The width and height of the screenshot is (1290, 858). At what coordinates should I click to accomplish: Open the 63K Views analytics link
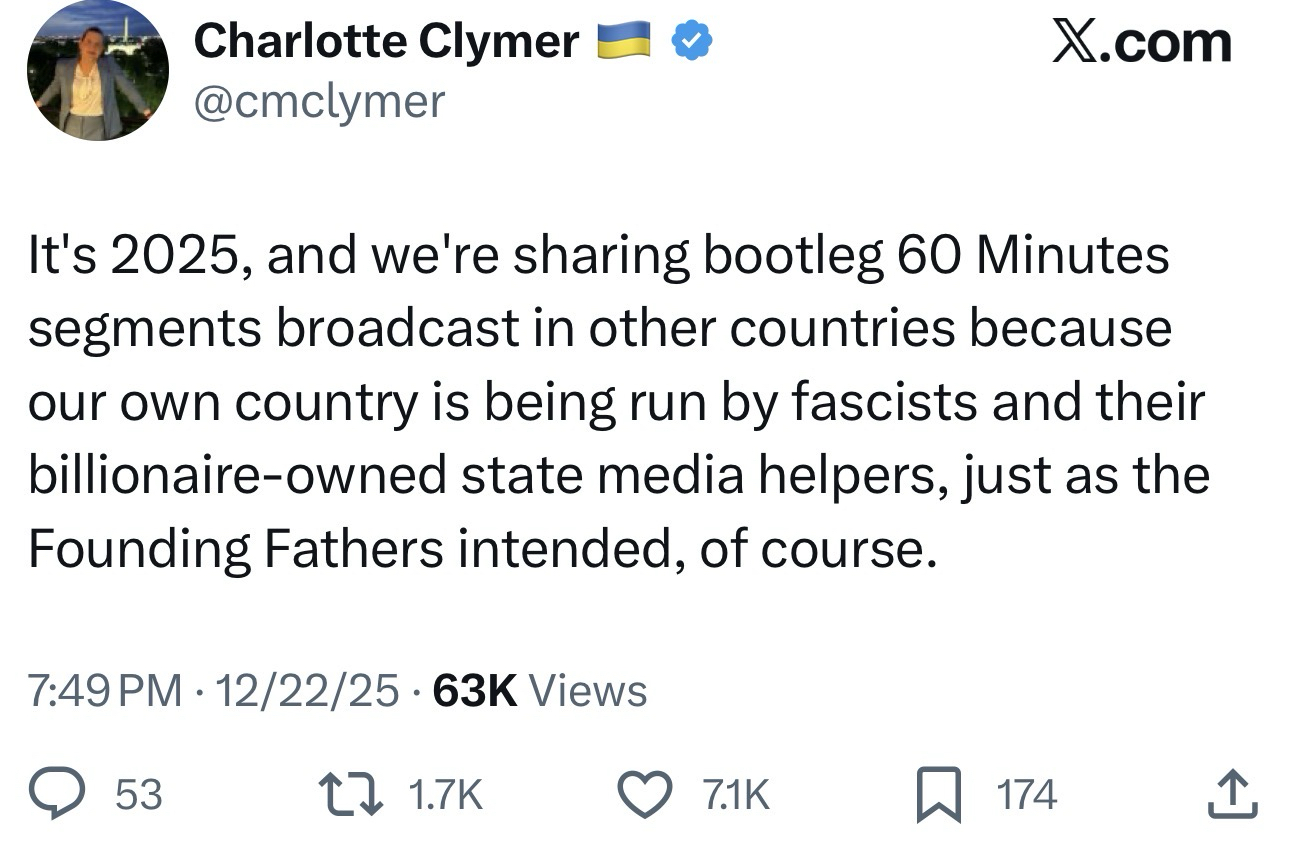pyautogui.click(x=540, y=691)
